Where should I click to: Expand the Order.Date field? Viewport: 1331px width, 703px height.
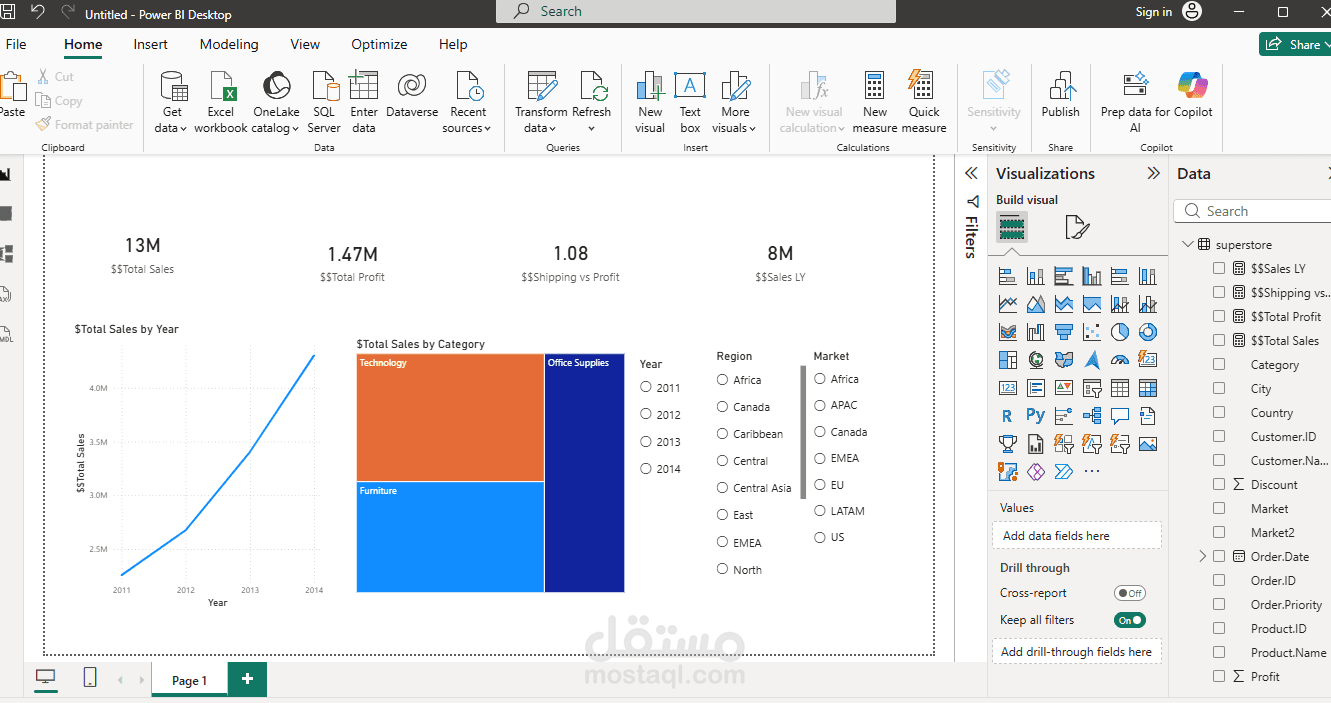(x=1202, y=556)
